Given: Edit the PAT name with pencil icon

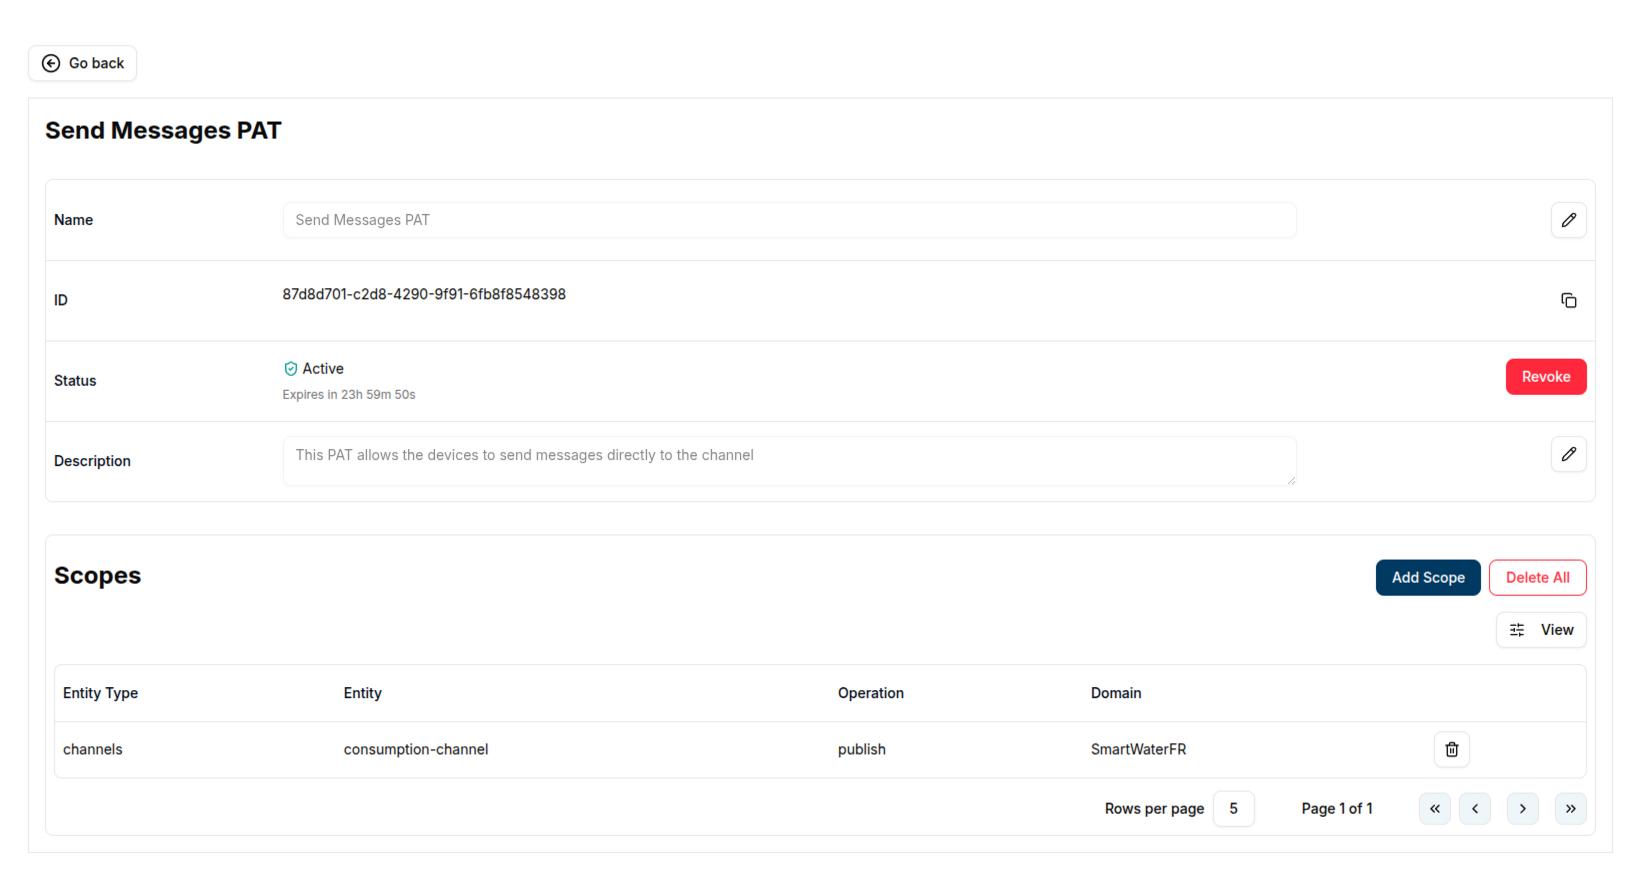Looking at the screenshot, I should pyautogui.click(x=1568, y=220).
